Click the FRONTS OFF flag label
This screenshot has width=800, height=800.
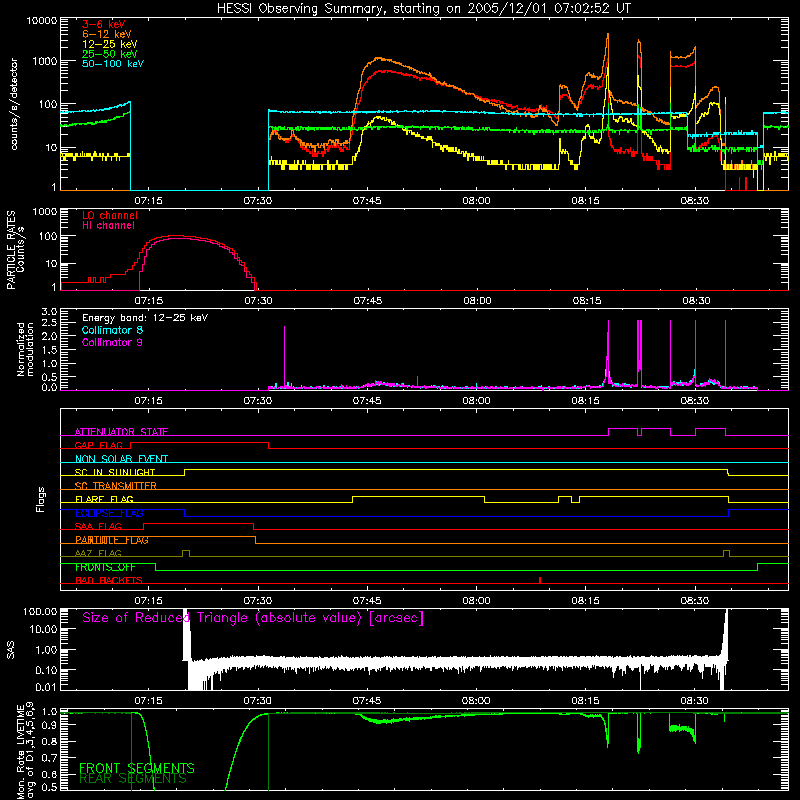click(105, 567)
